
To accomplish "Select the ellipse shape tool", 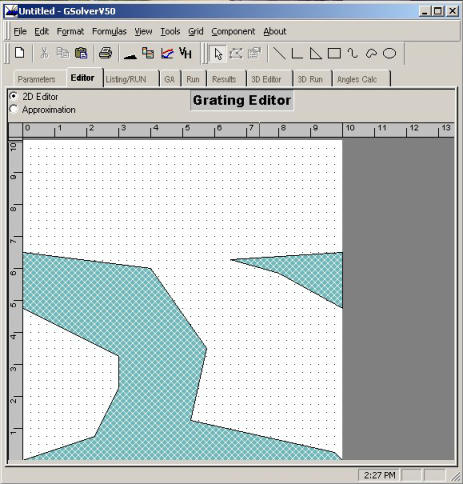I will click(389, 53).
